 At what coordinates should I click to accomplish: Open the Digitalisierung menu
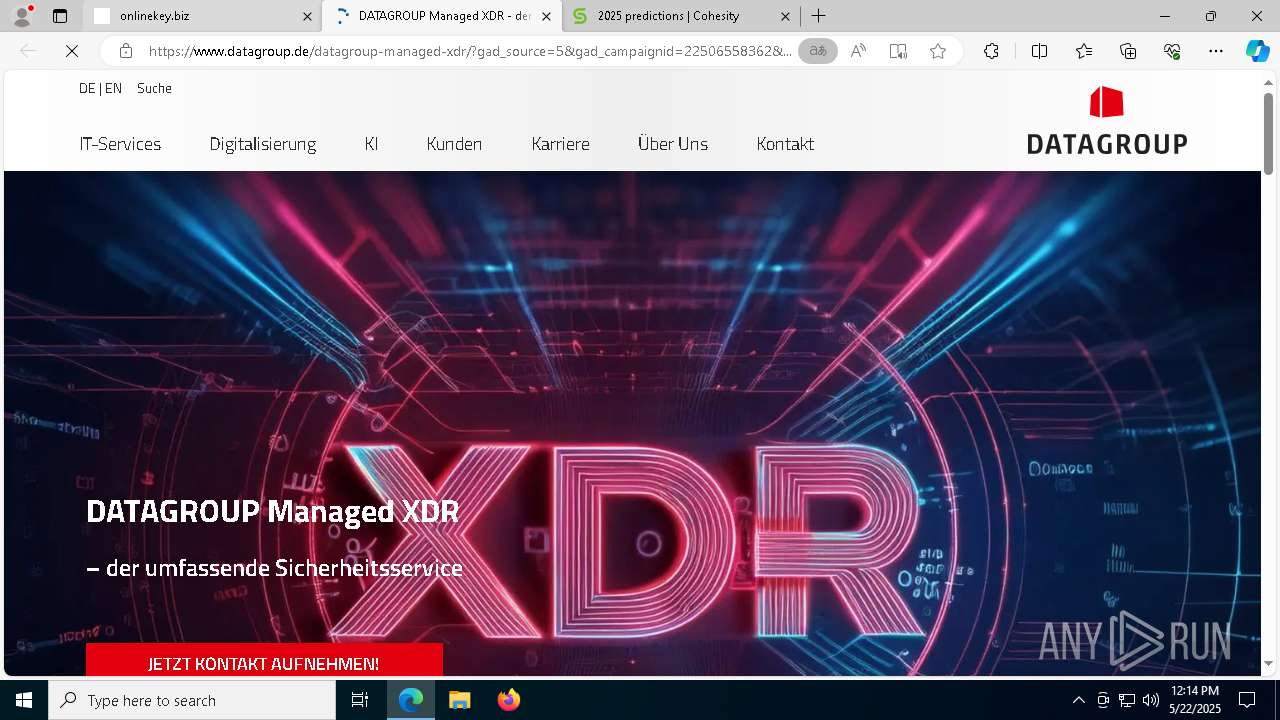[x=263, y=144]
